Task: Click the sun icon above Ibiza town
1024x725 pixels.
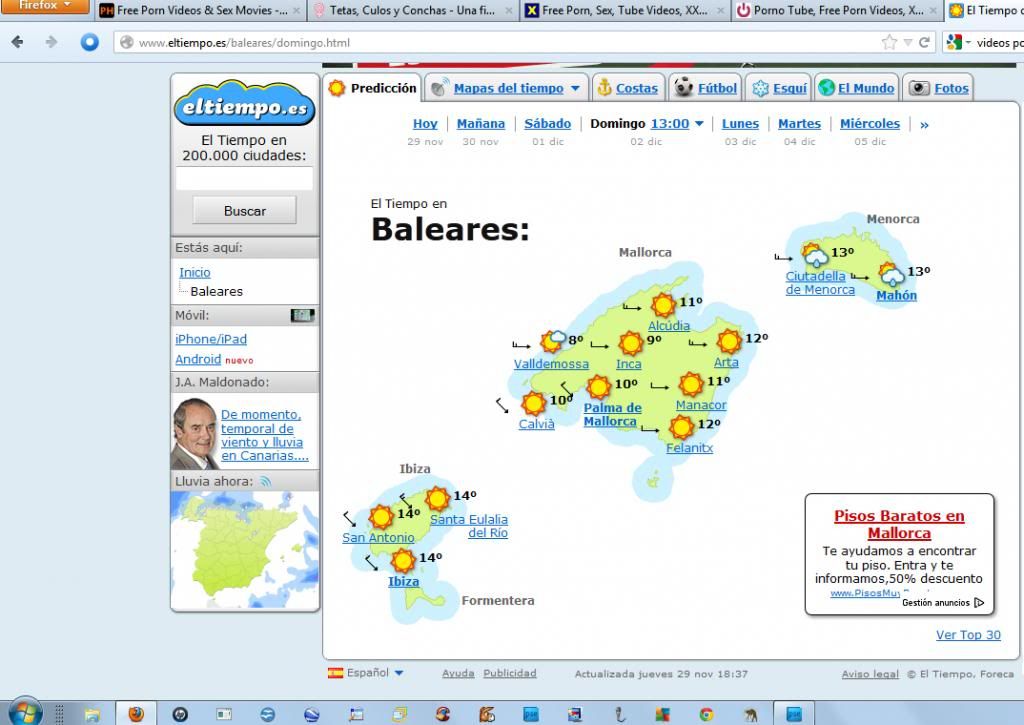Action: coord(403,560)
